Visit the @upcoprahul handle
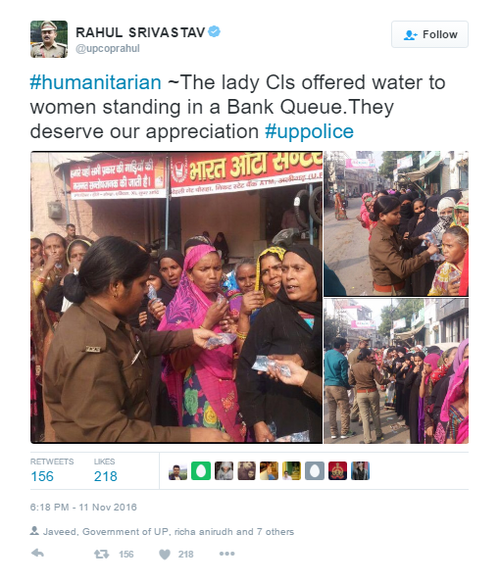500x583 pixels. click(x=107, y=49)
